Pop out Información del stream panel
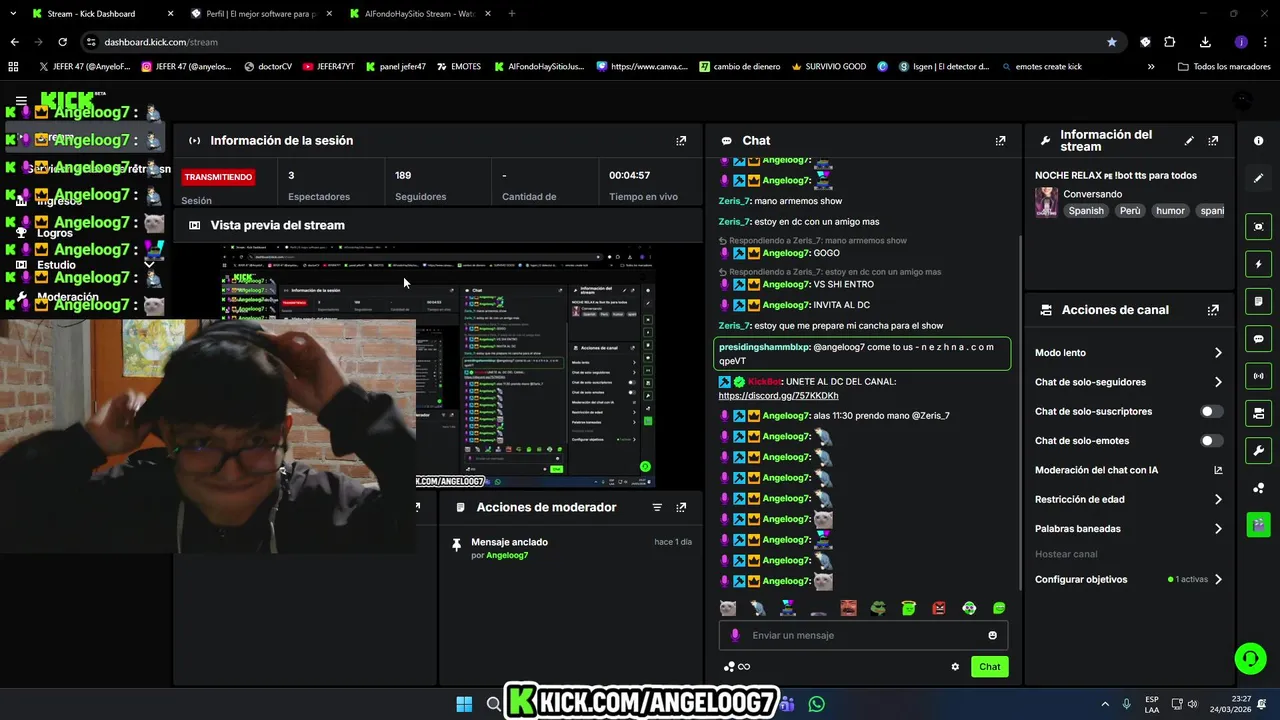 coord(1213,141)
